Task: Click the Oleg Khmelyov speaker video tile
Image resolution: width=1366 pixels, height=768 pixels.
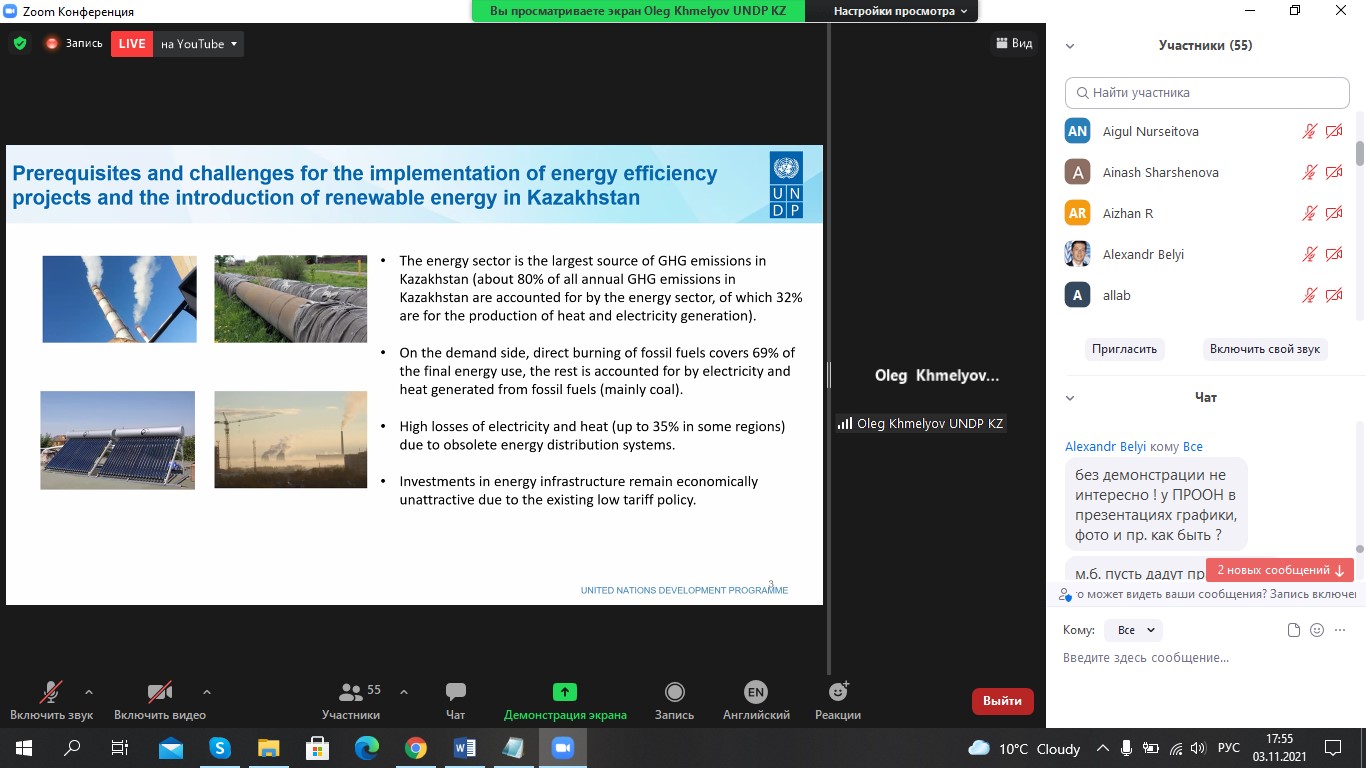Action: 937,376
